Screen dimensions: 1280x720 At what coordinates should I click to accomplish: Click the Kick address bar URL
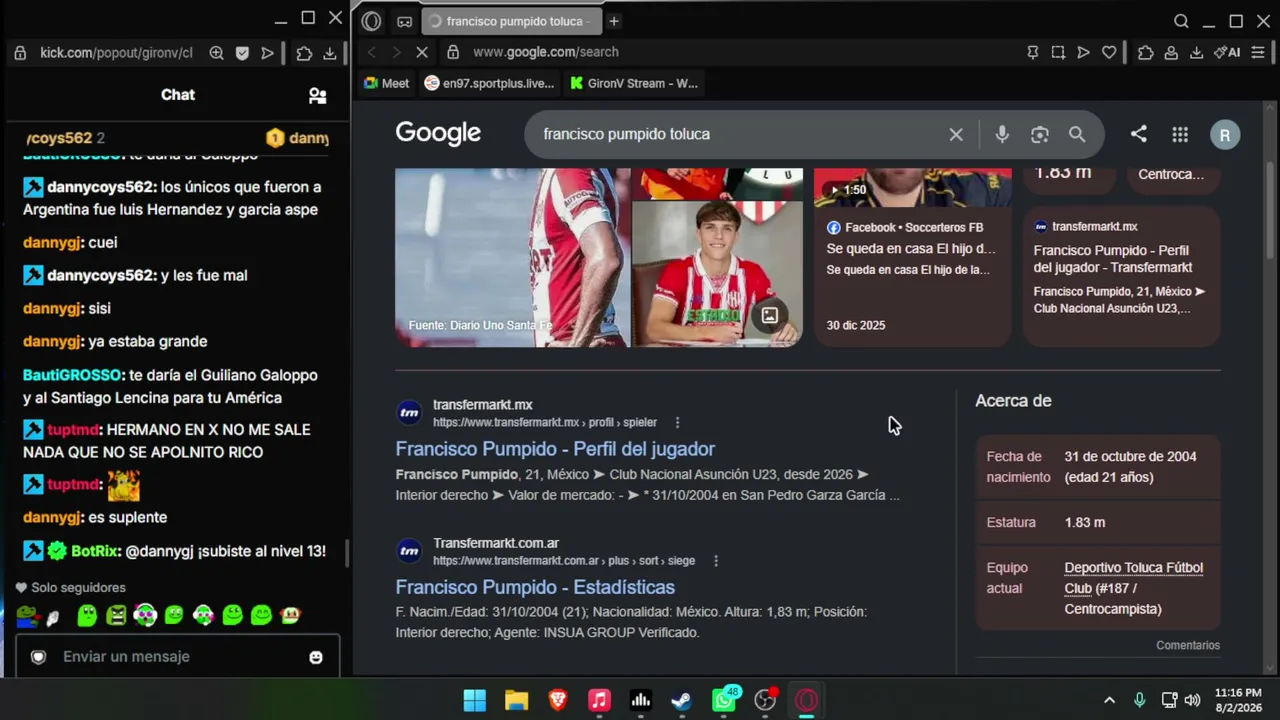coord(116,53)
